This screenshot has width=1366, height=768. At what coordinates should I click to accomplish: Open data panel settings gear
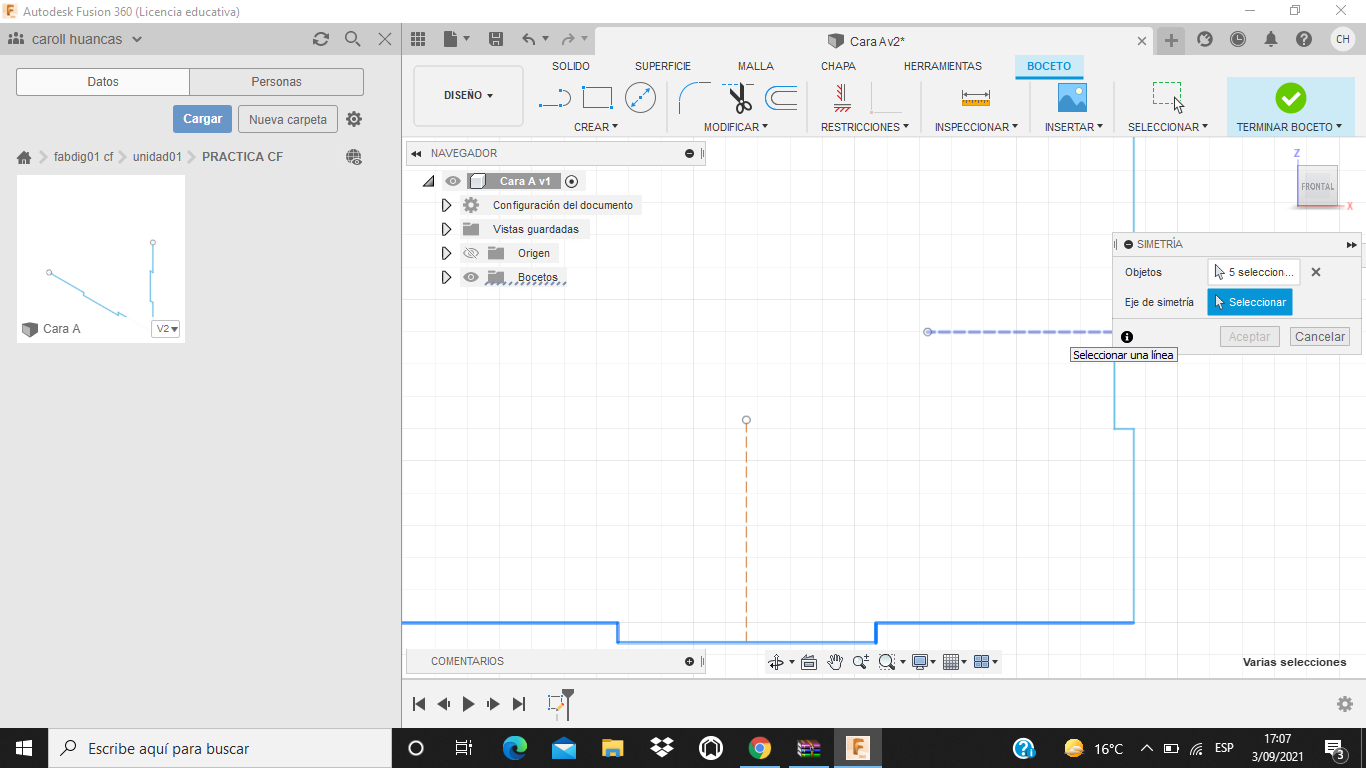click(x=354, y=119)
